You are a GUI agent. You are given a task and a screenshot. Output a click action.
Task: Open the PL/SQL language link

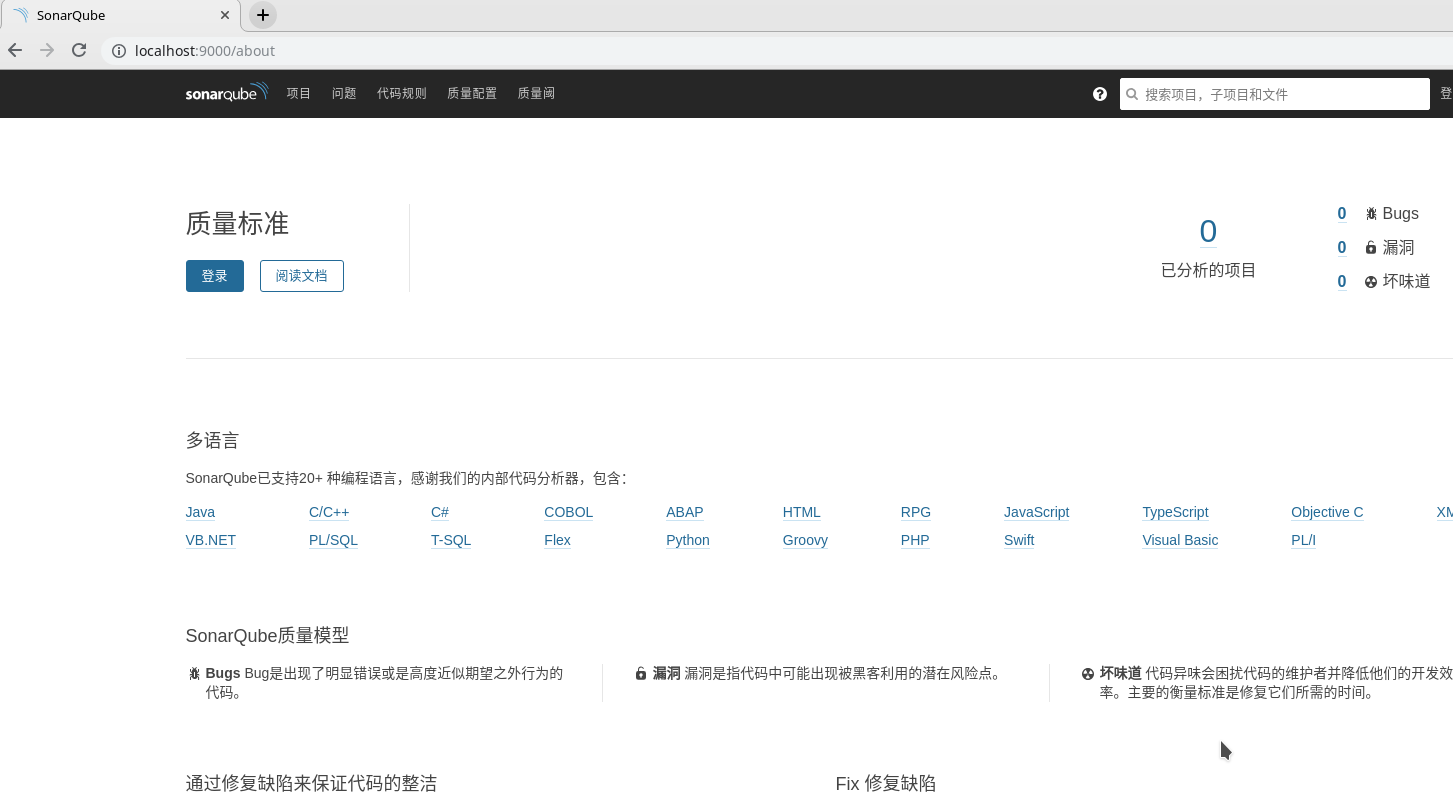click(333, 540)
